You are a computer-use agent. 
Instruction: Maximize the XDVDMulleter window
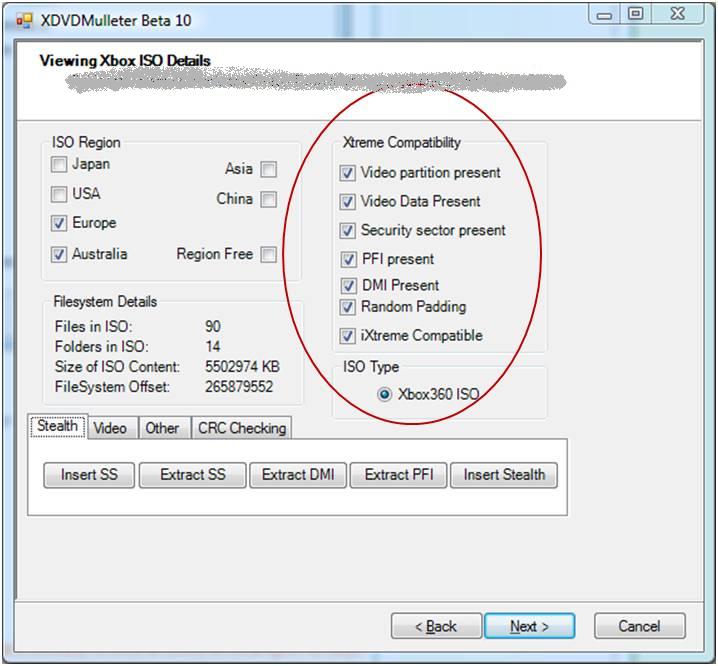click(x=635, y=14)
